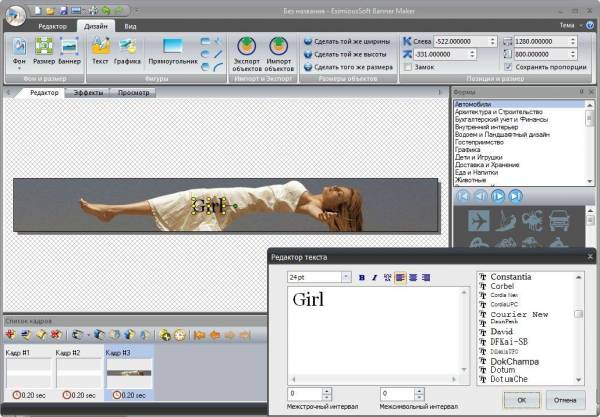Uncheck Сохранять пропорции checkbox
This screenshot has height=417, width=600.
pyautogui.click(x=508, y=67)
